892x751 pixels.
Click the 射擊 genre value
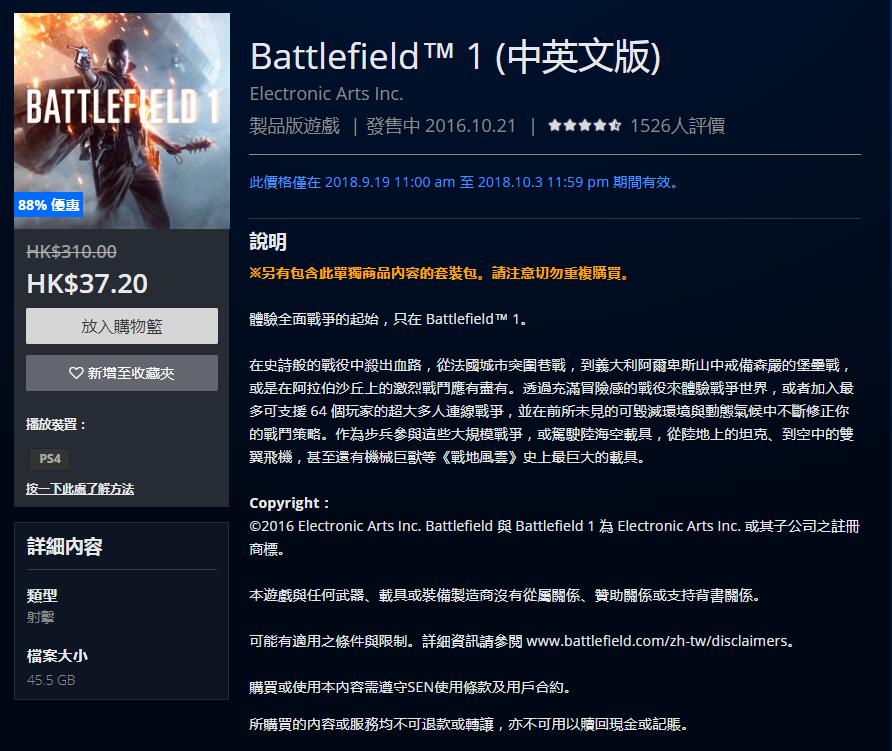(x=41, y=617)
